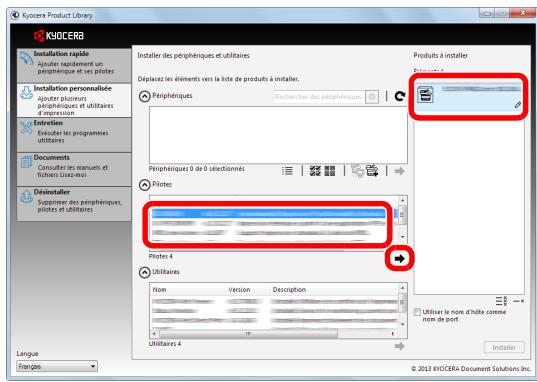Click the horizontal scrollbar of the Utilitaires table
Screen dimensions: 537x382
pyautogui.click(x=249, y=333)
